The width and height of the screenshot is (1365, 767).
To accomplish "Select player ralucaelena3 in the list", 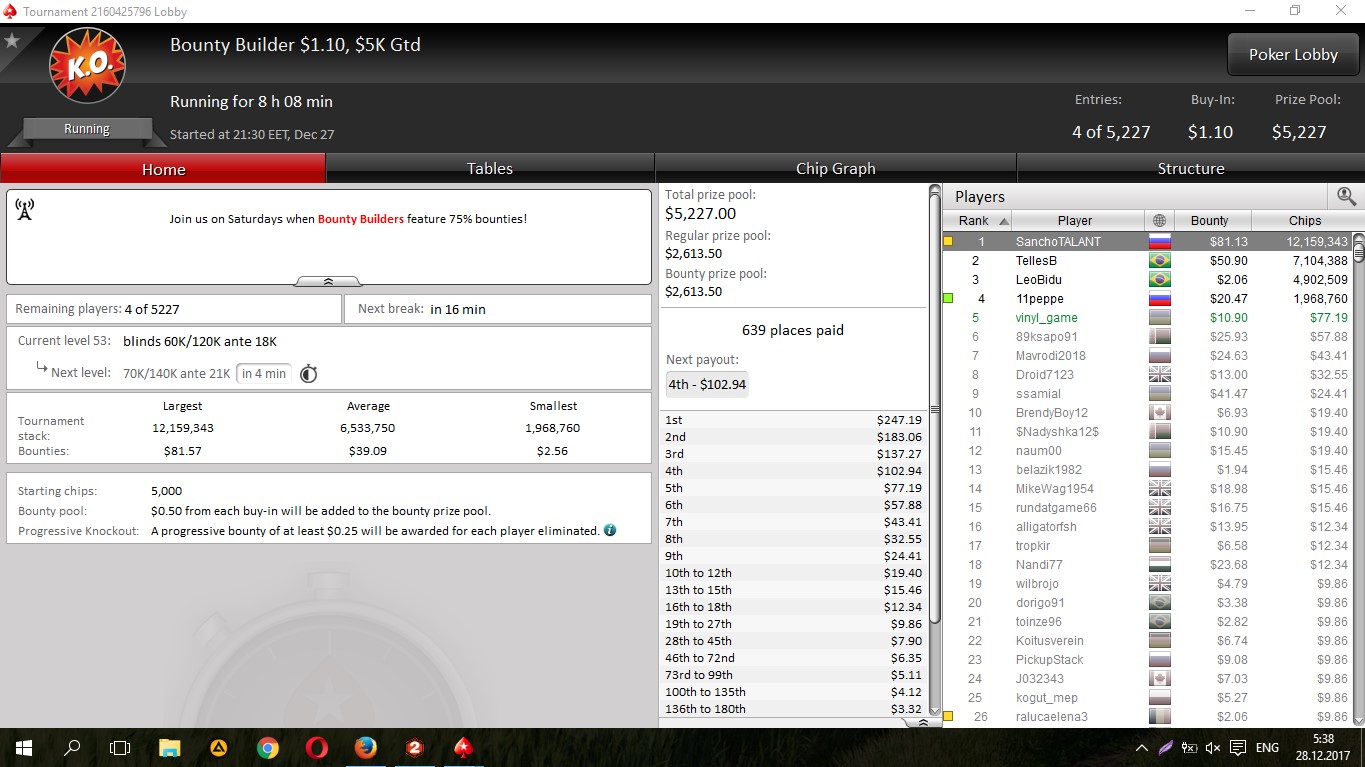I will (x=1148, y=716).
